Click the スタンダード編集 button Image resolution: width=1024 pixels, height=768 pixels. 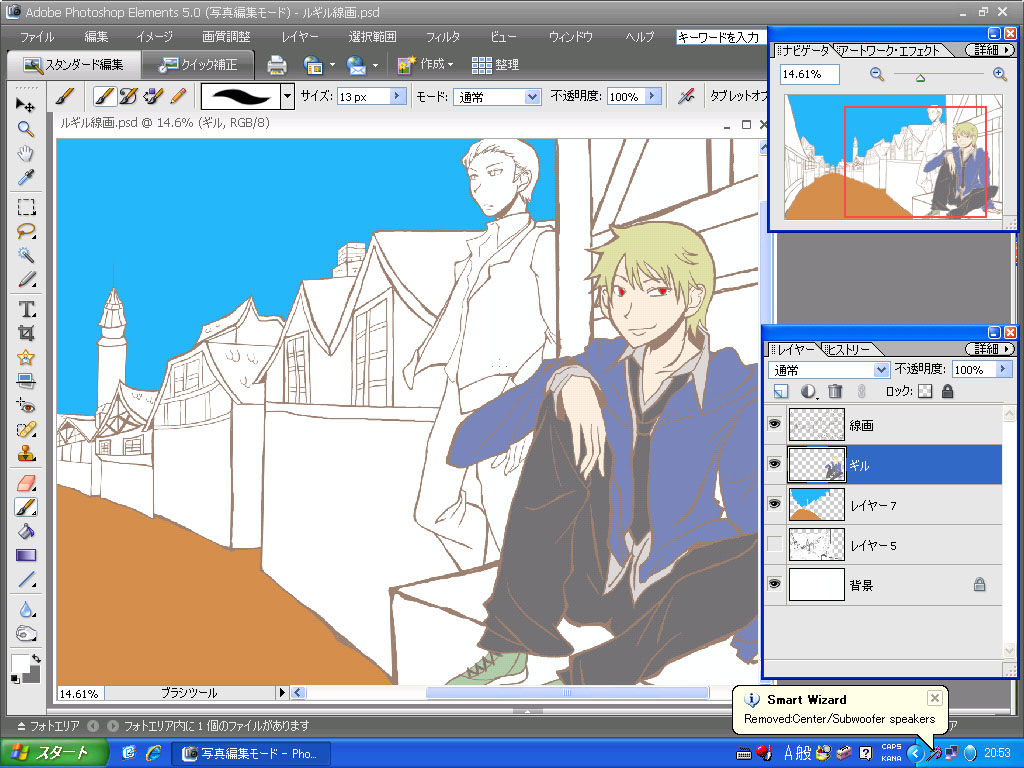coord(73,64)
